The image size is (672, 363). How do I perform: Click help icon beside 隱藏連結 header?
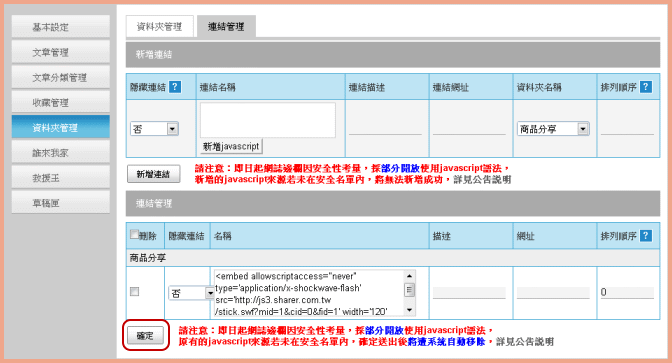(x=175, y=87)
